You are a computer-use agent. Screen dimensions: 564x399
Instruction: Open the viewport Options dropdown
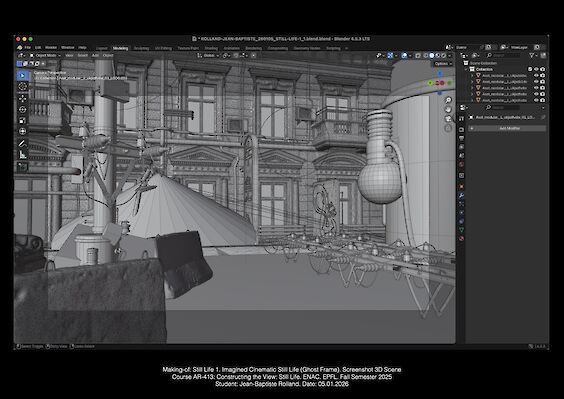click(442, 64)
